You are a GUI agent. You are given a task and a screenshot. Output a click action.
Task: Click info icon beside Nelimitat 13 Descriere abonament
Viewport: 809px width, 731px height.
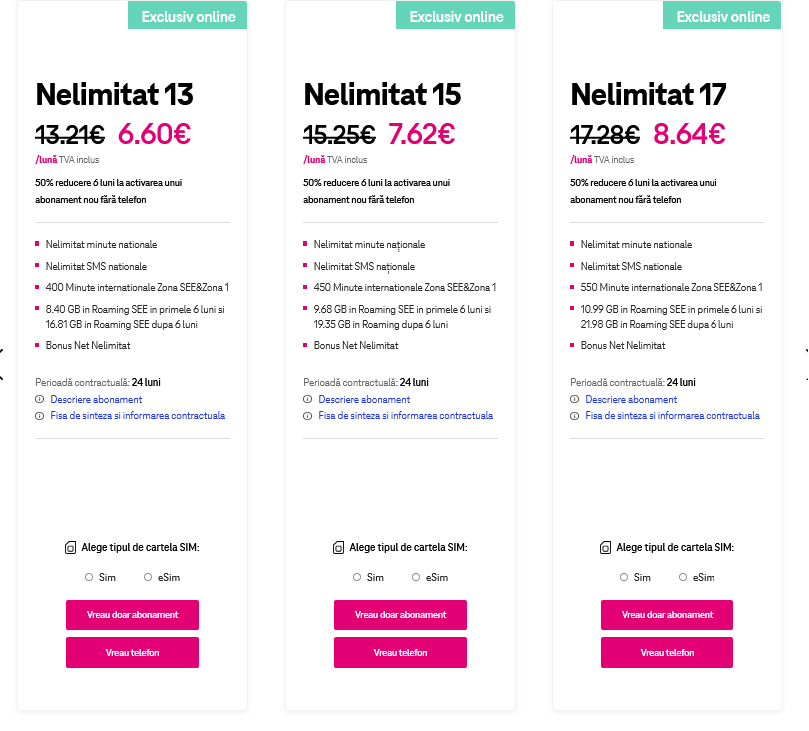[39, 399]
